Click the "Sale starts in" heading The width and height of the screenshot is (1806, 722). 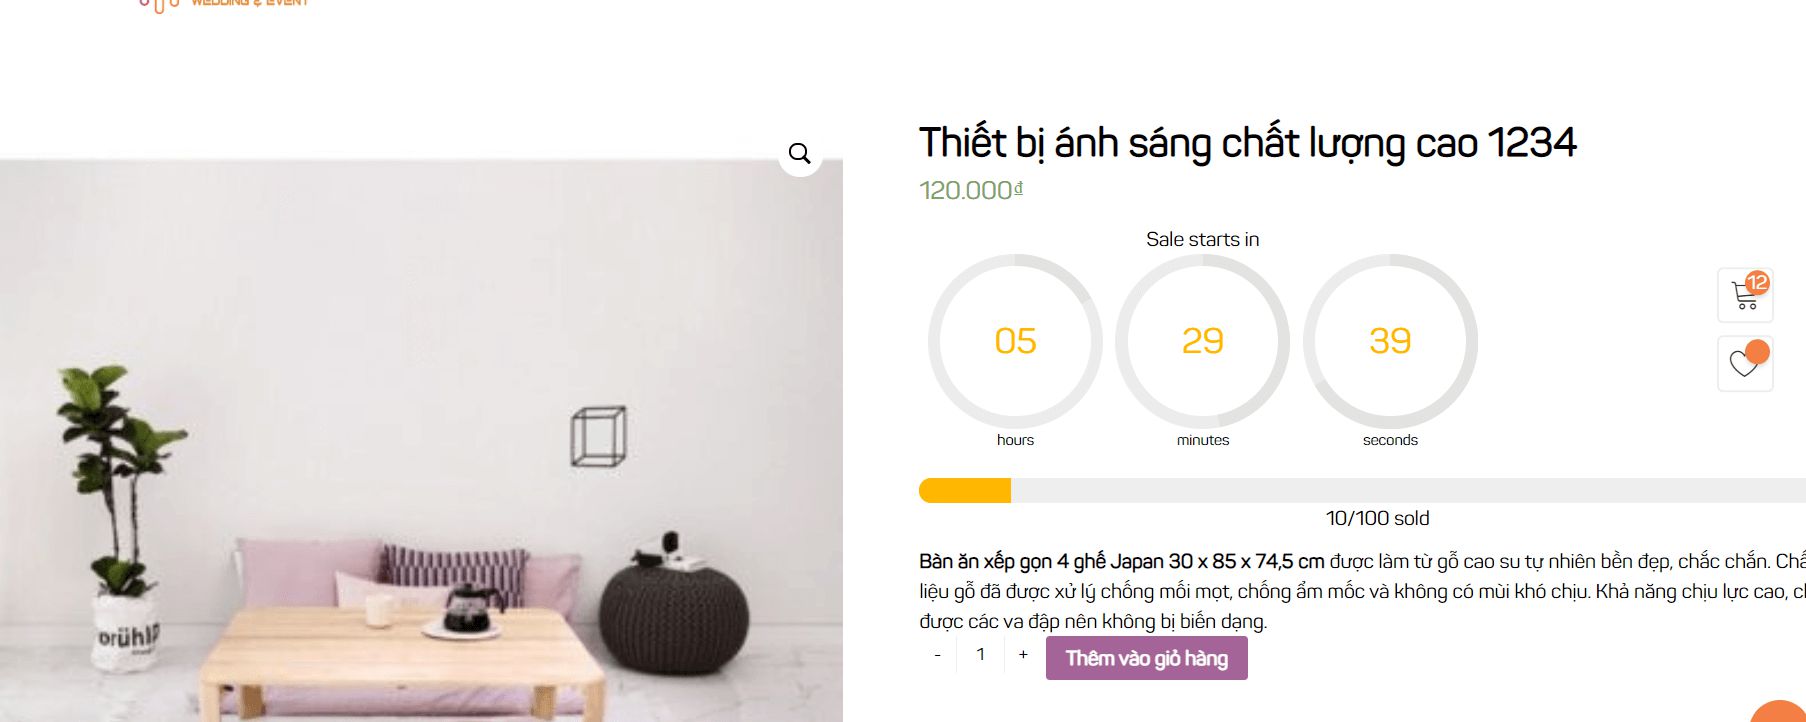pos(1202,239)
